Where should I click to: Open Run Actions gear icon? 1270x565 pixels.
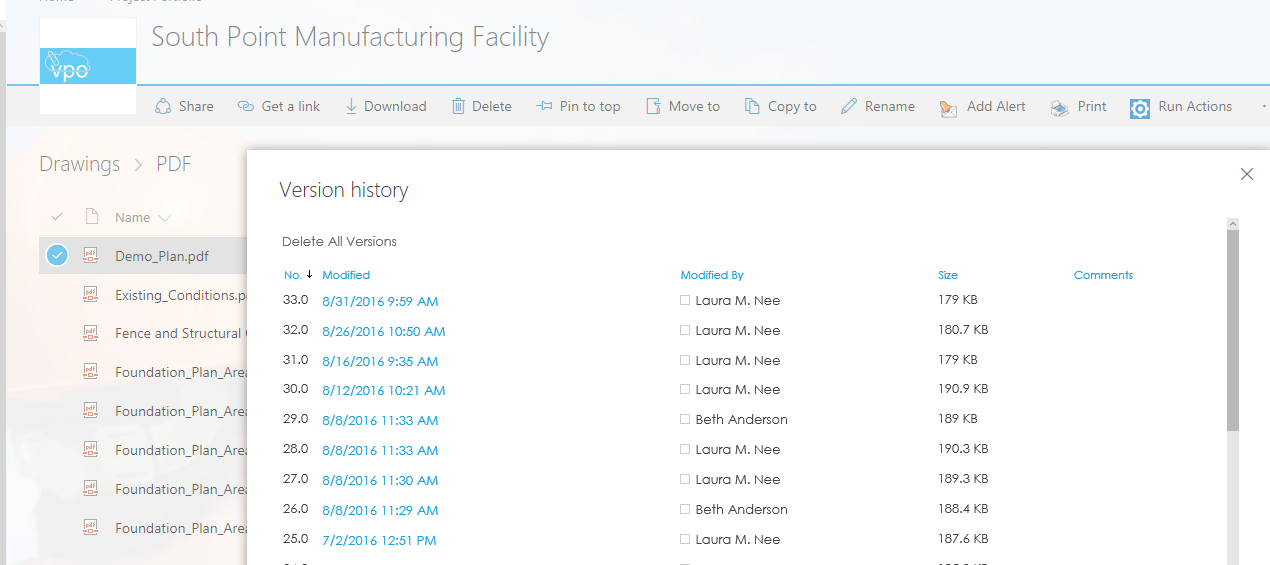(x=1140, y=108)
